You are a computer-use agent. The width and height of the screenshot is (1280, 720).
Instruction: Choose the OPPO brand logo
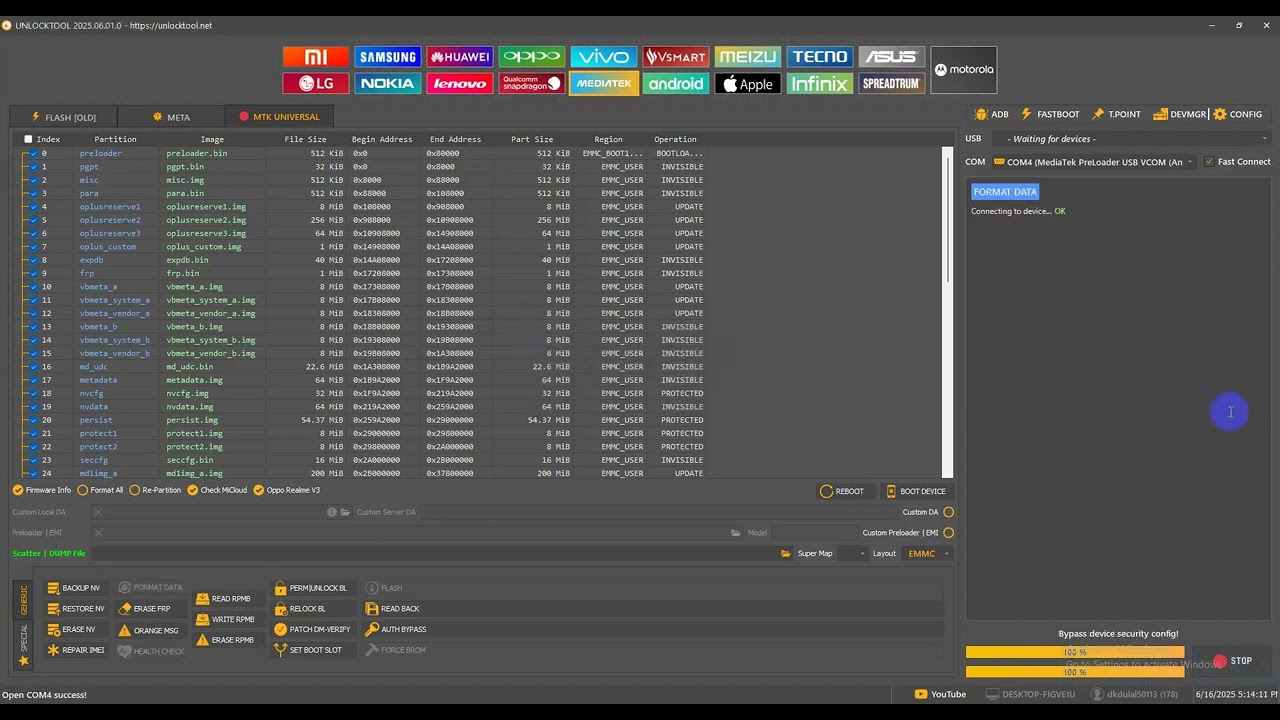click(532, 57)
